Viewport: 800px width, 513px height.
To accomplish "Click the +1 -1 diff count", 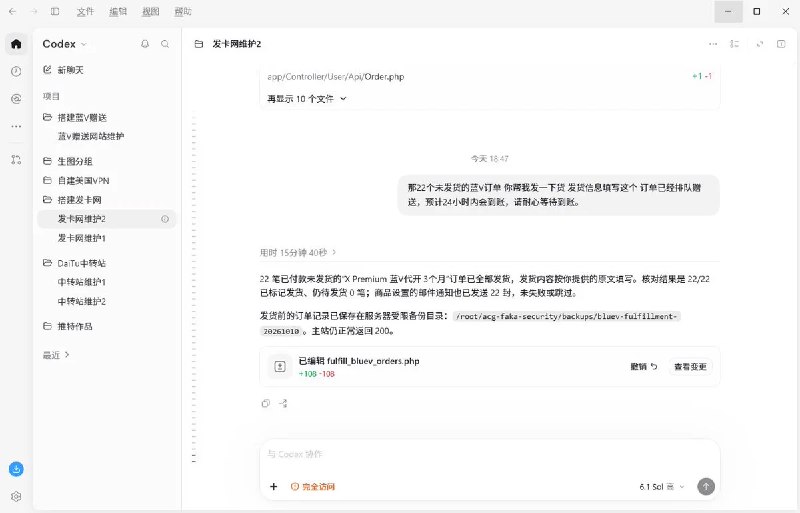I will tap(702, 76).
